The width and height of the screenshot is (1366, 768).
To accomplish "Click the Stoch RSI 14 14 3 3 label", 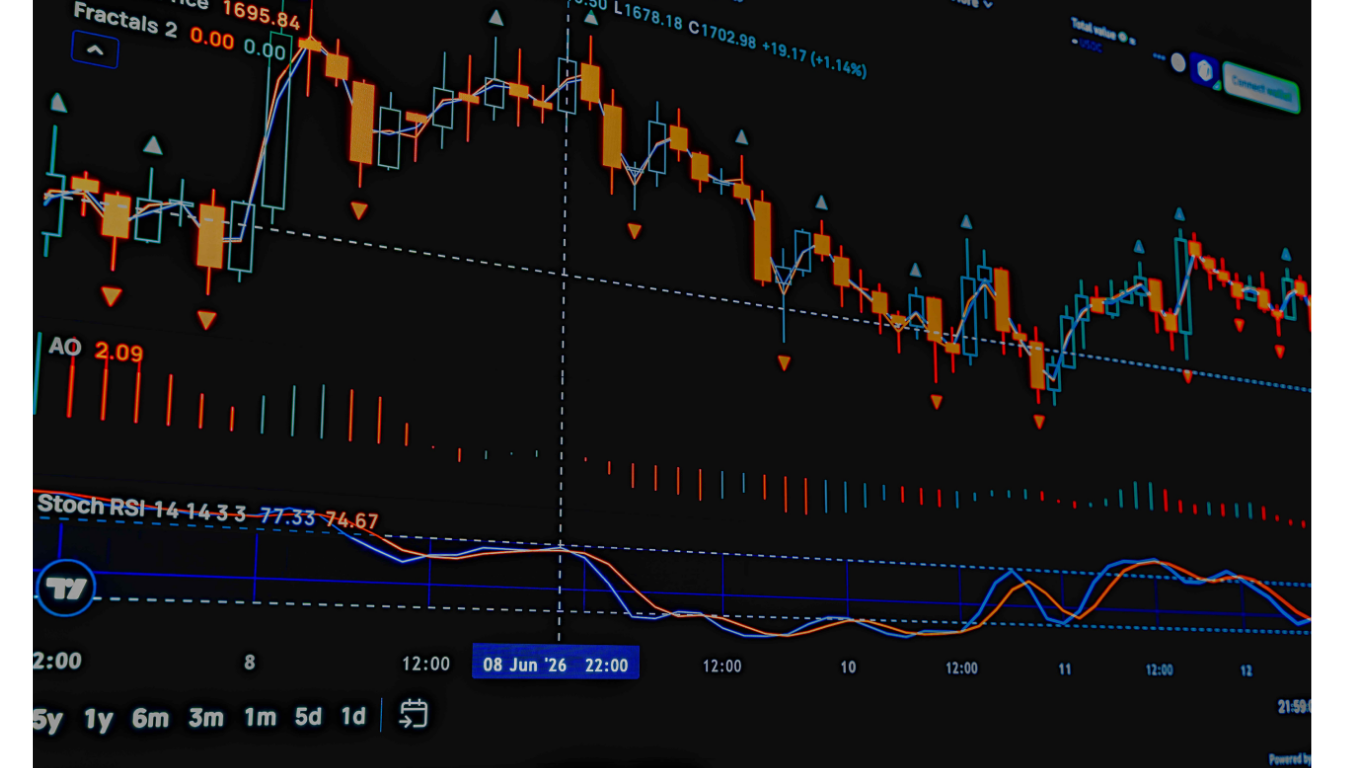I will 141,508.
